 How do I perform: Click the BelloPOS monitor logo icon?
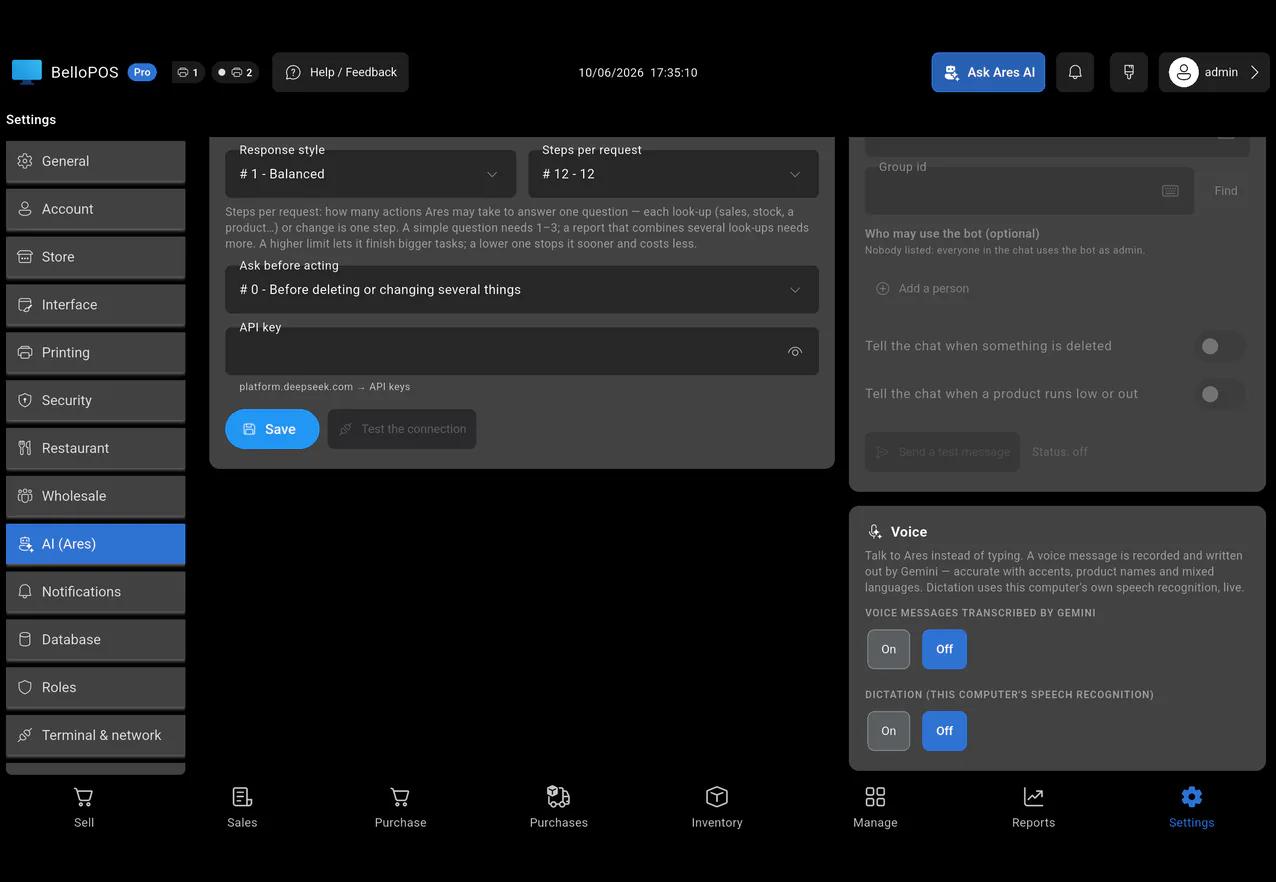(x=27, y=72)
